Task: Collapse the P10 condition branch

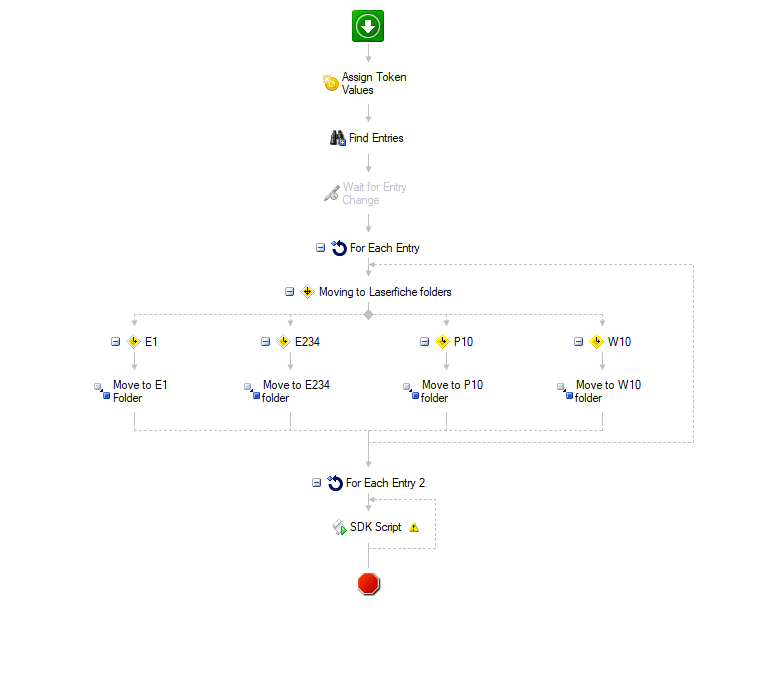Action: pos(424,341)
